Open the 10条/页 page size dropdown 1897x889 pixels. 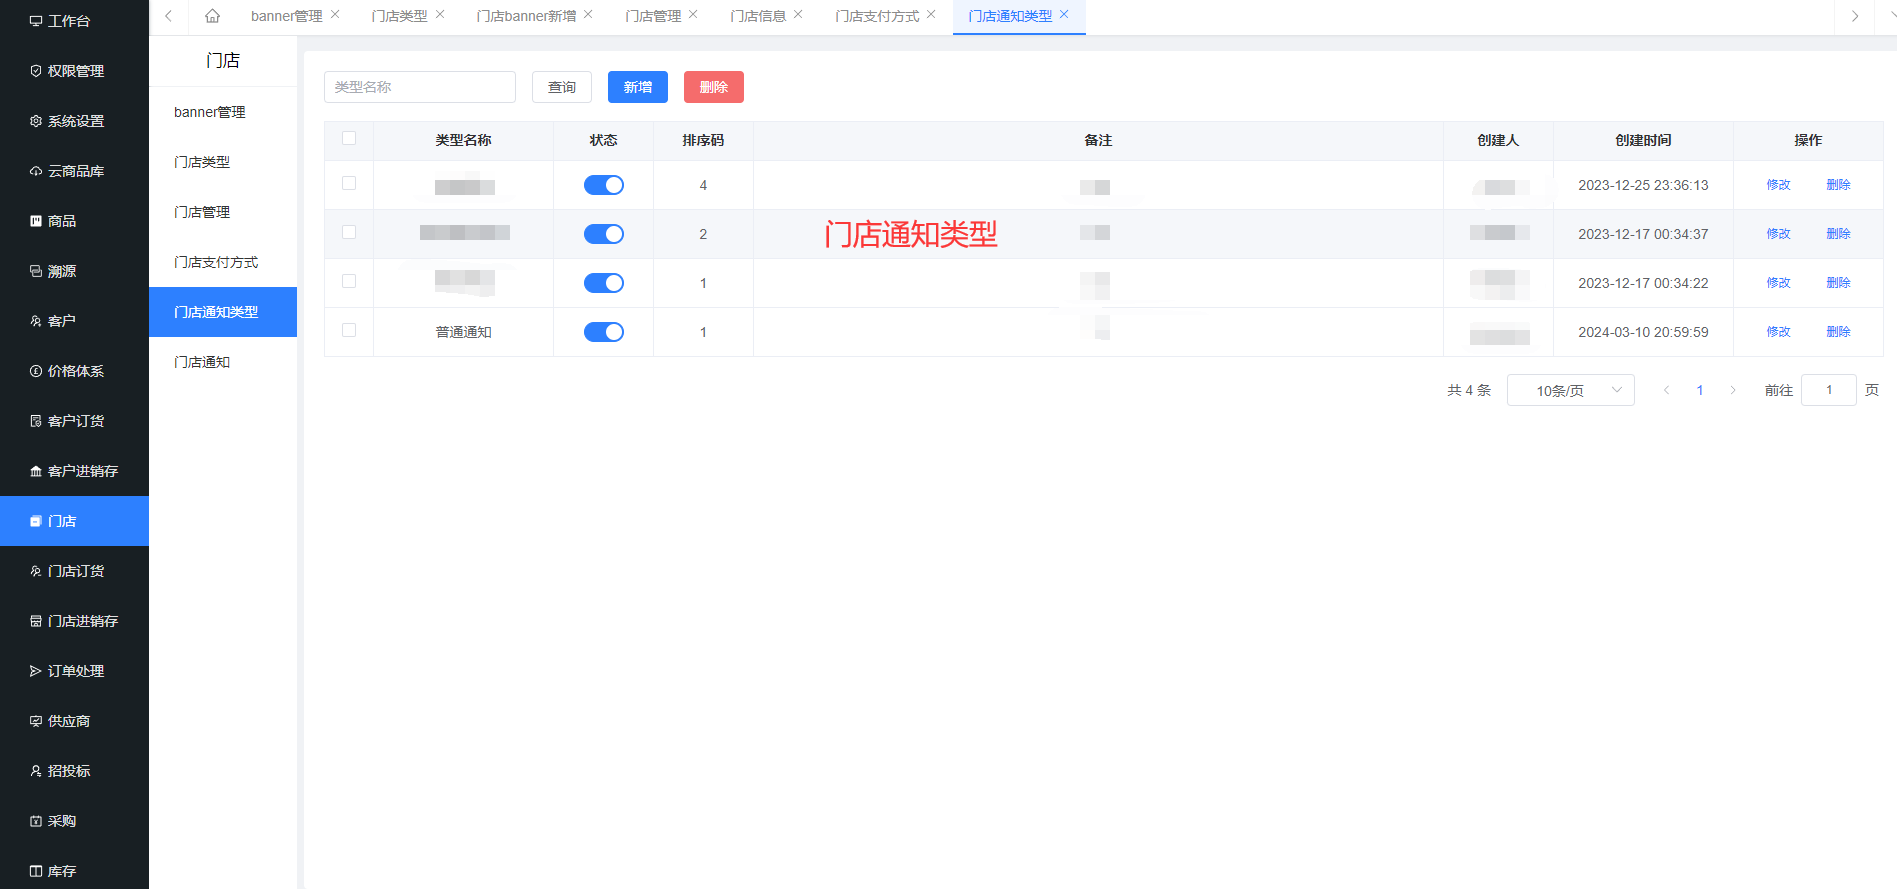1570,390
